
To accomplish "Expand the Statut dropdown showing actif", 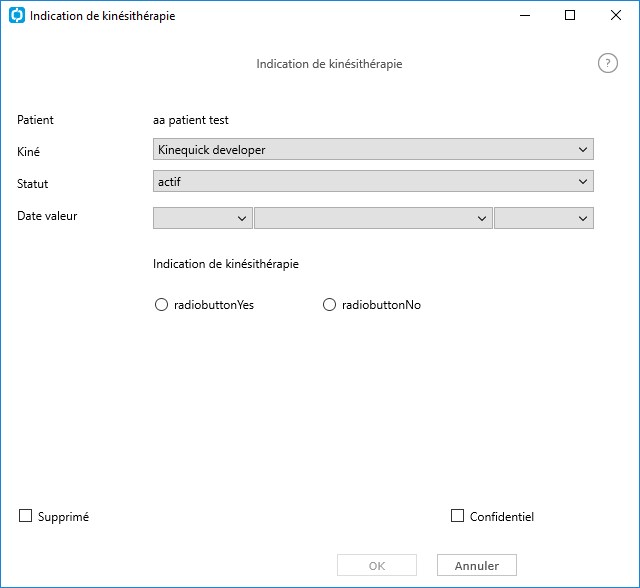I will (373, 181).
